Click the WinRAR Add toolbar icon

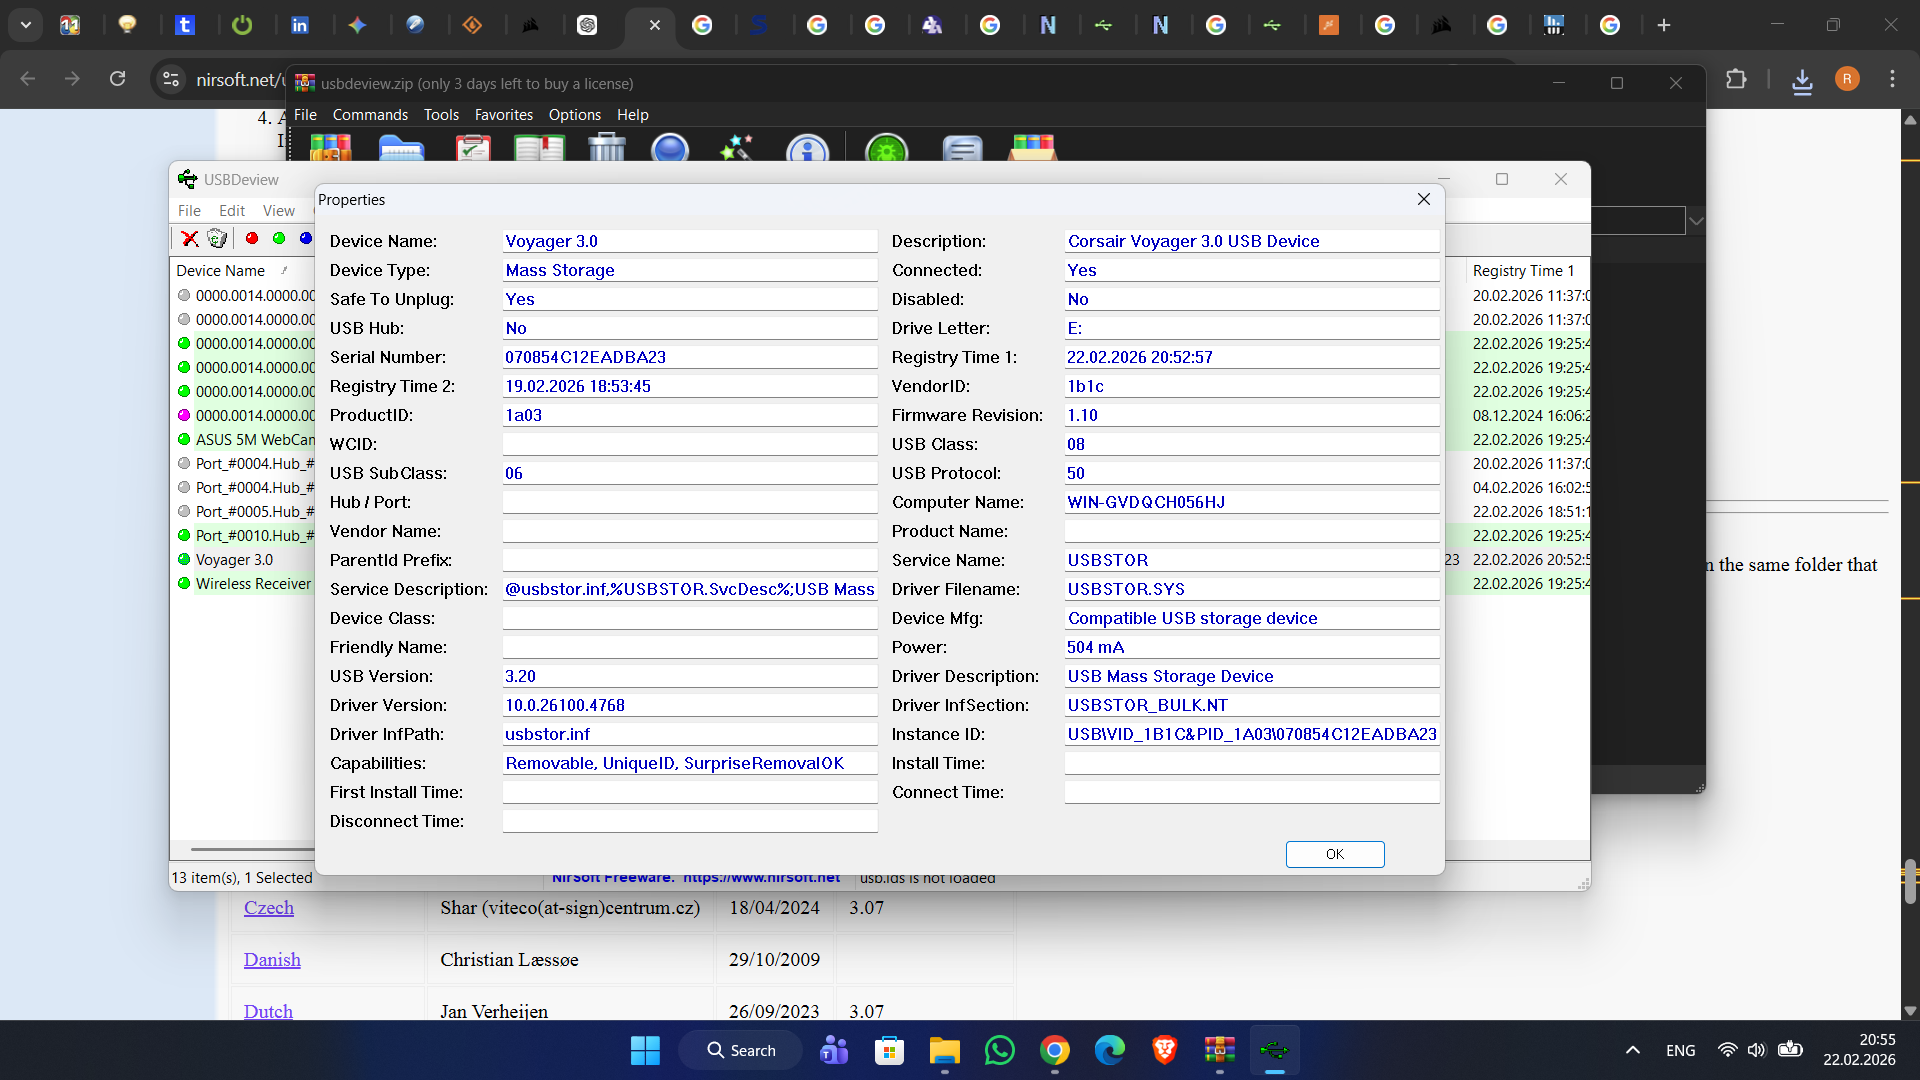pyautogui.click(x=330, y=148)
